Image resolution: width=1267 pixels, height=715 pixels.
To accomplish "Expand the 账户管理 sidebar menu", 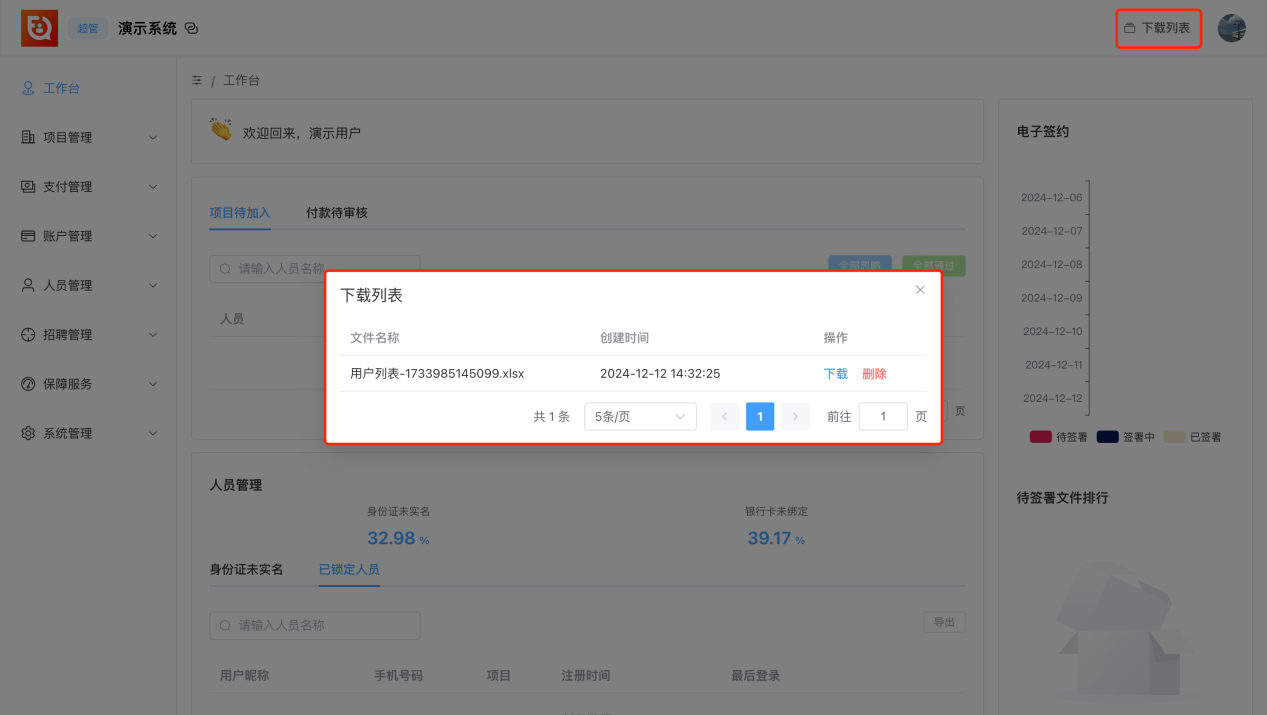I will (88, 236).
